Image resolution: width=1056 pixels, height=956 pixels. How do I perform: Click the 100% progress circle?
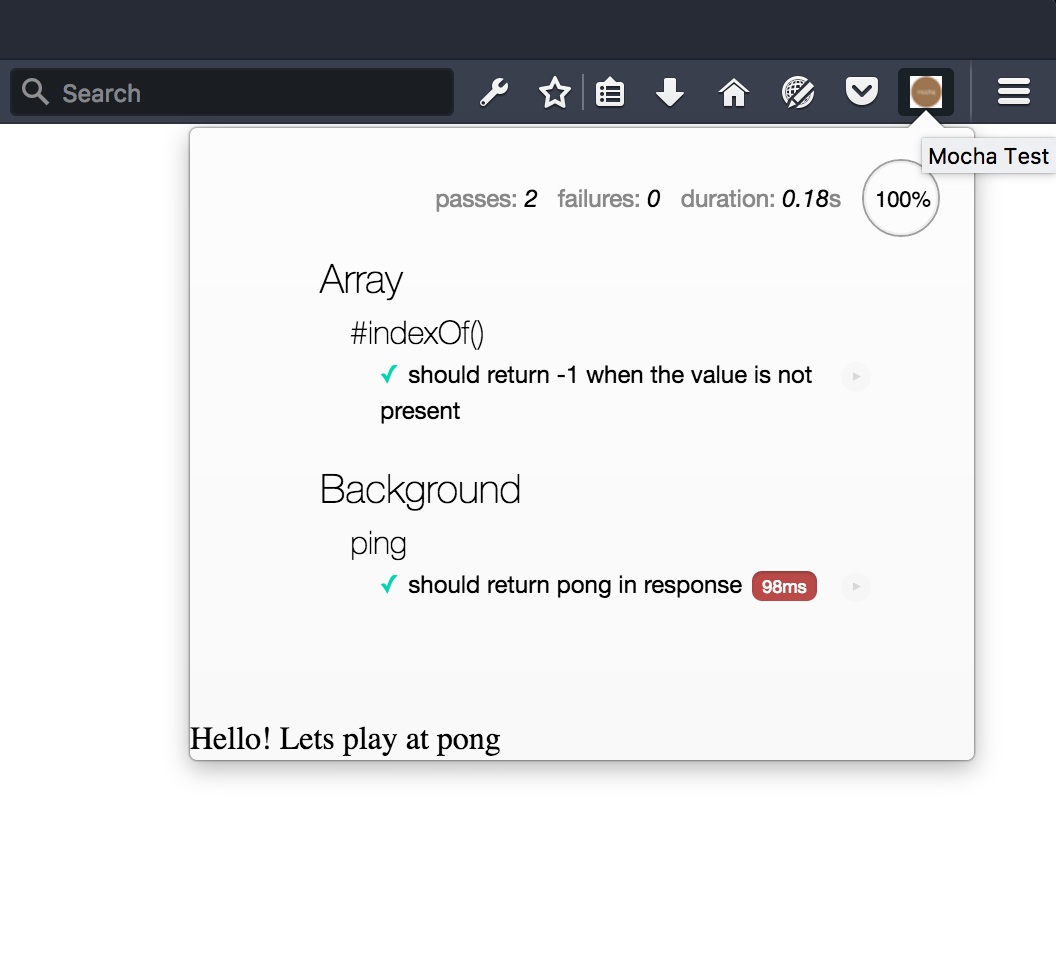coord(900,198)
